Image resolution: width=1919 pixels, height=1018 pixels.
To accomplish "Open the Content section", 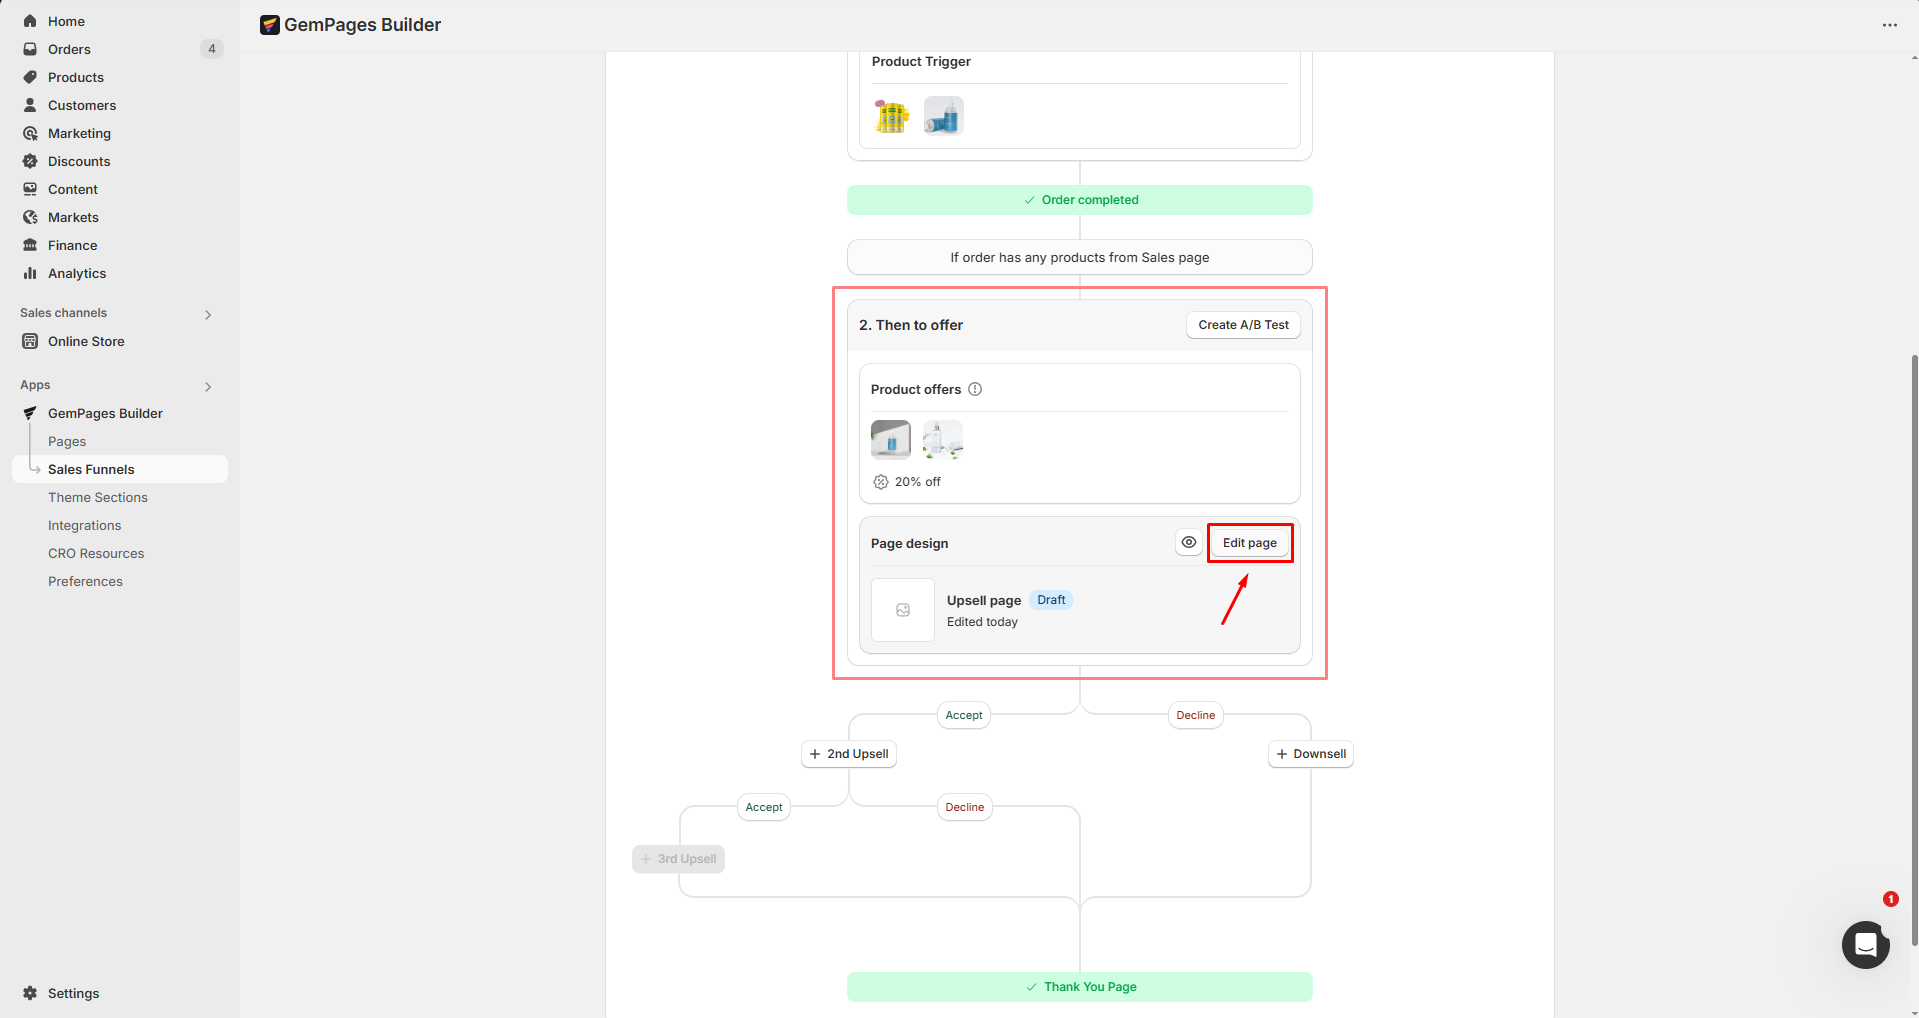I will pos(120,189).
